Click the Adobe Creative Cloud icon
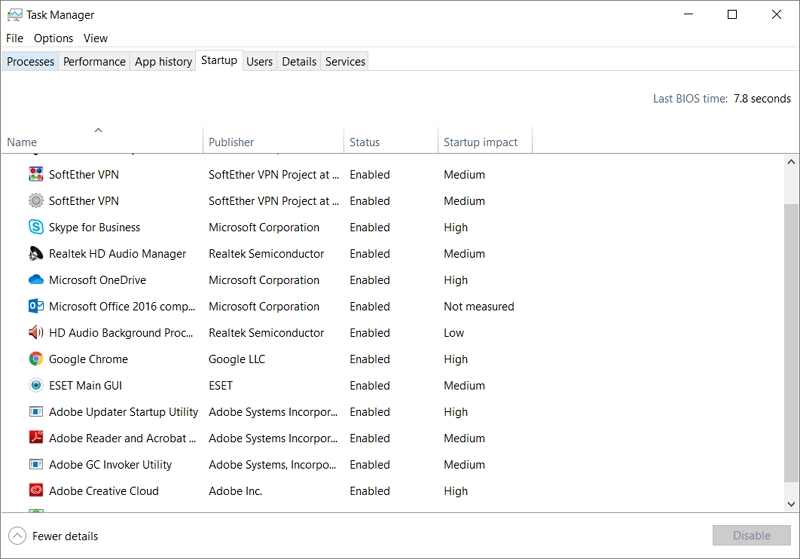The height and width of the screenshot is (559, 800). [x=36, y=491]
